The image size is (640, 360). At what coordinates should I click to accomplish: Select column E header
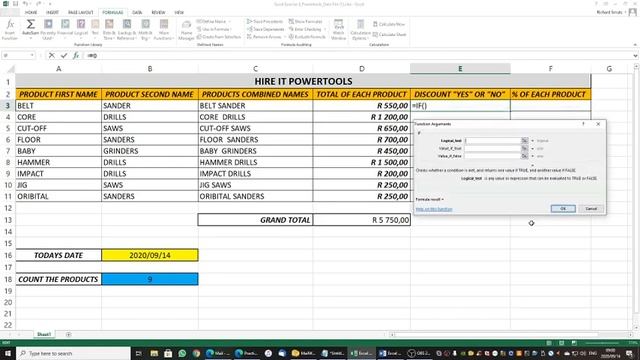coord(460,69)
